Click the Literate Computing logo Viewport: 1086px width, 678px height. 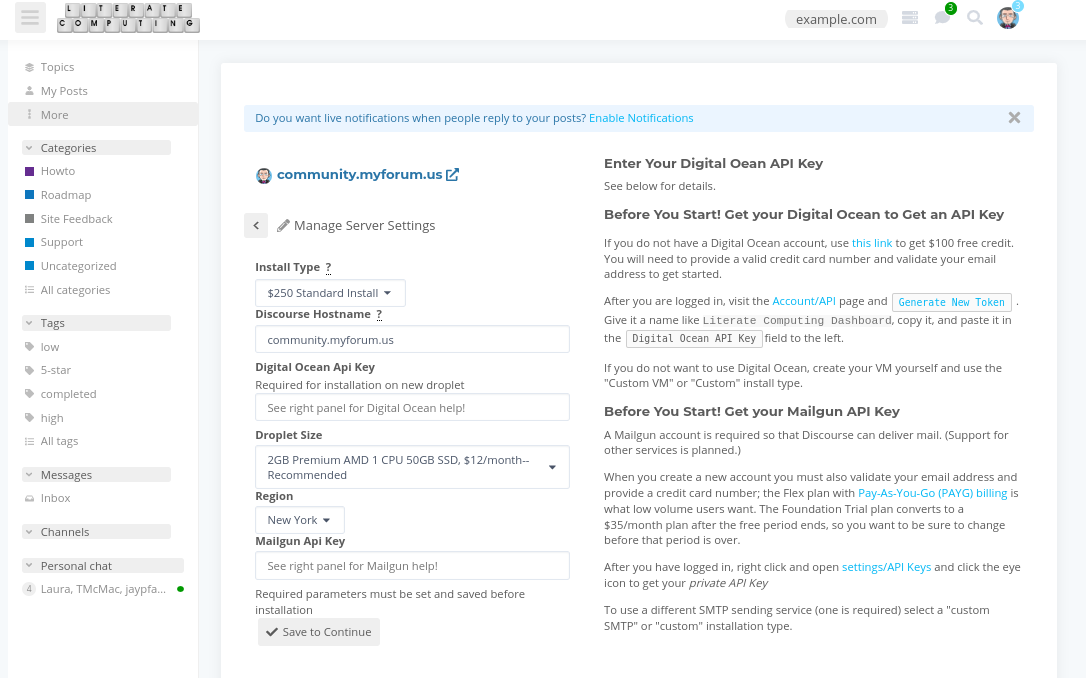point(129,18)
